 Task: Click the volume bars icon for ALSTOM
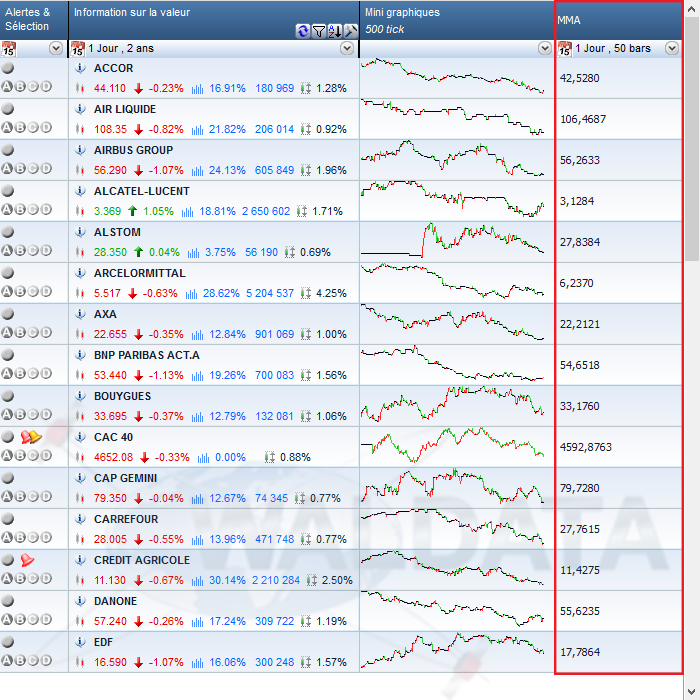tap(193, 252)
